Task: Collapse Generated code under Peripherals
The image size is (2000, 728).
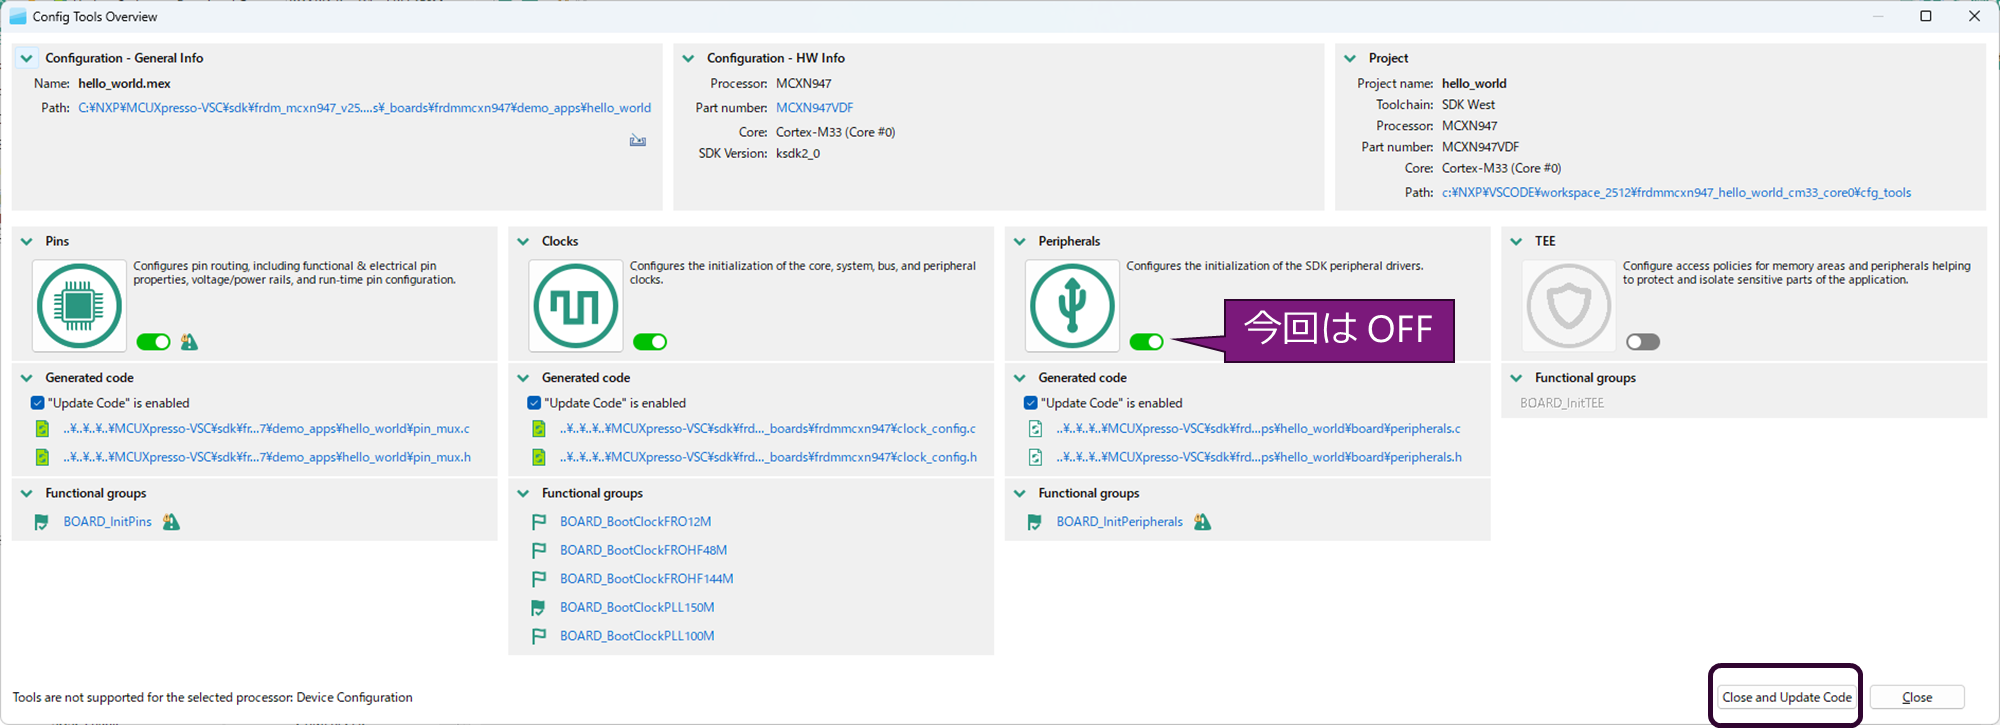Action: click(1020, 378)
